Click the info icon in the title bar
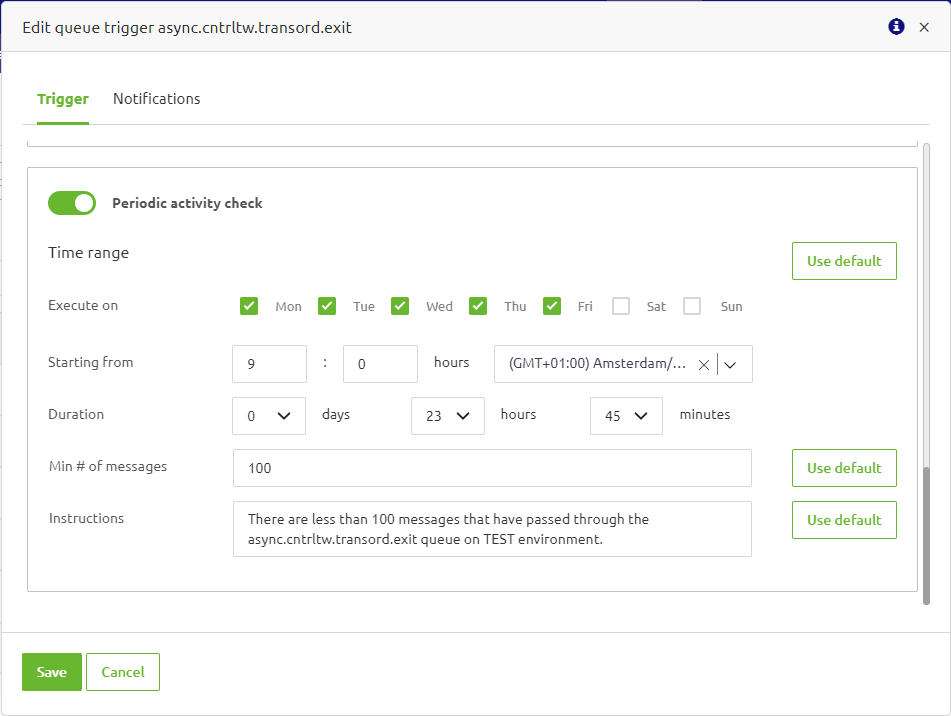 click(895, 27)
